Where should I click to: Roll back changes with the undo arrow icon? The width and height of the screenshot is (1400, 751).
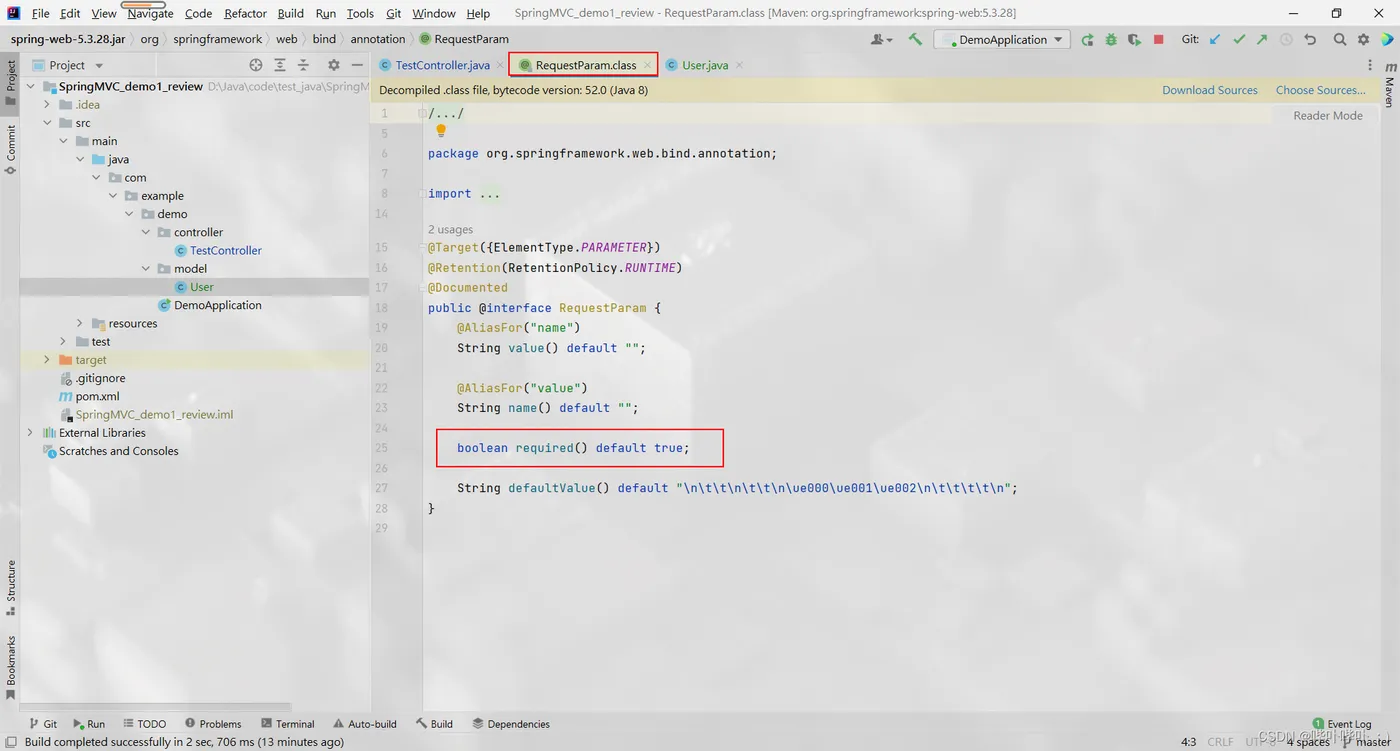point(1310,39)
